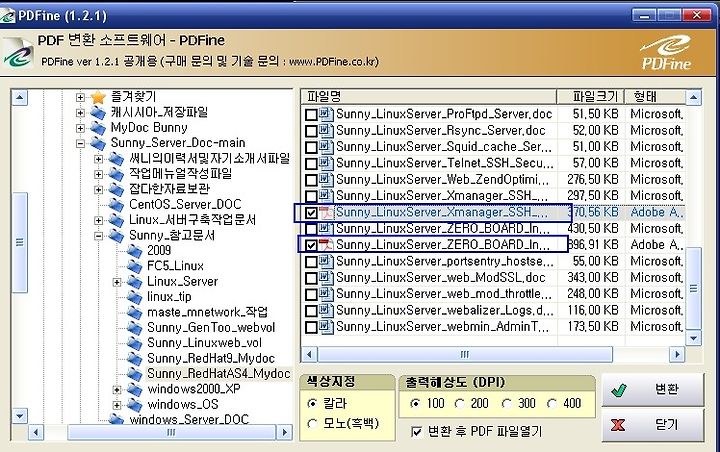Click the Word icon of webmin_AdminT file

tap(326, 327)
